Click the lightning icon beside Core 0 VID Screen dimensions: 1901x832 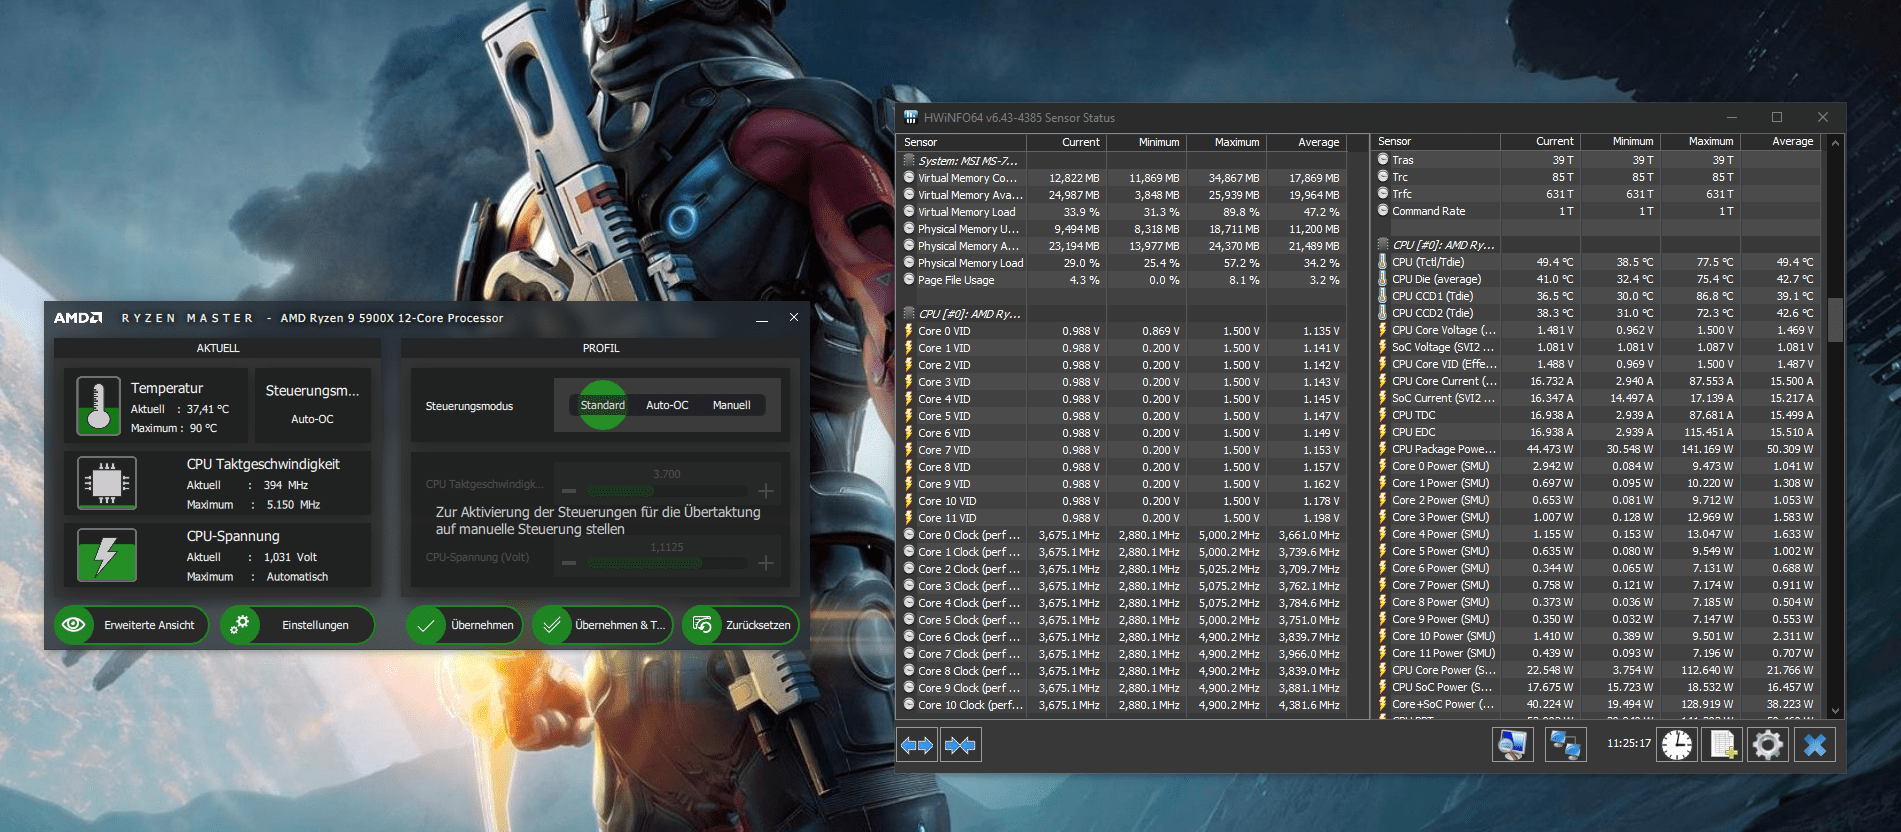coord(909,331)
